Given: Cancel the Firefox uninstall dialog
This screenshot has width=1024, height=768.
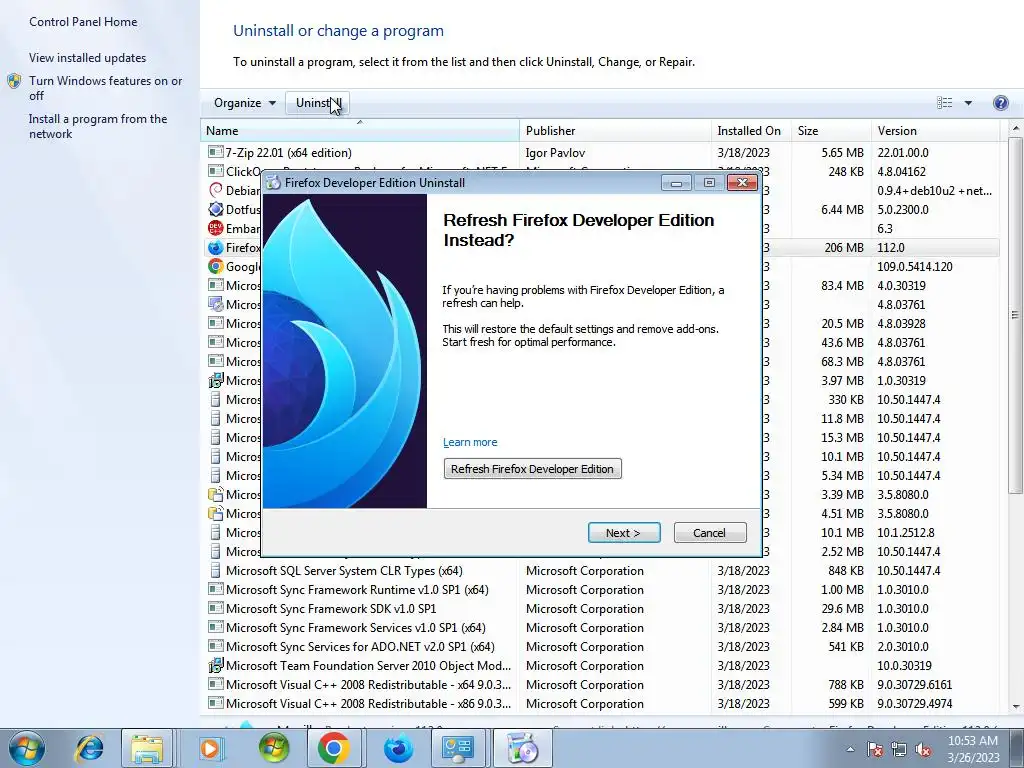Looking at the screenshot, I should coord(709,533).
